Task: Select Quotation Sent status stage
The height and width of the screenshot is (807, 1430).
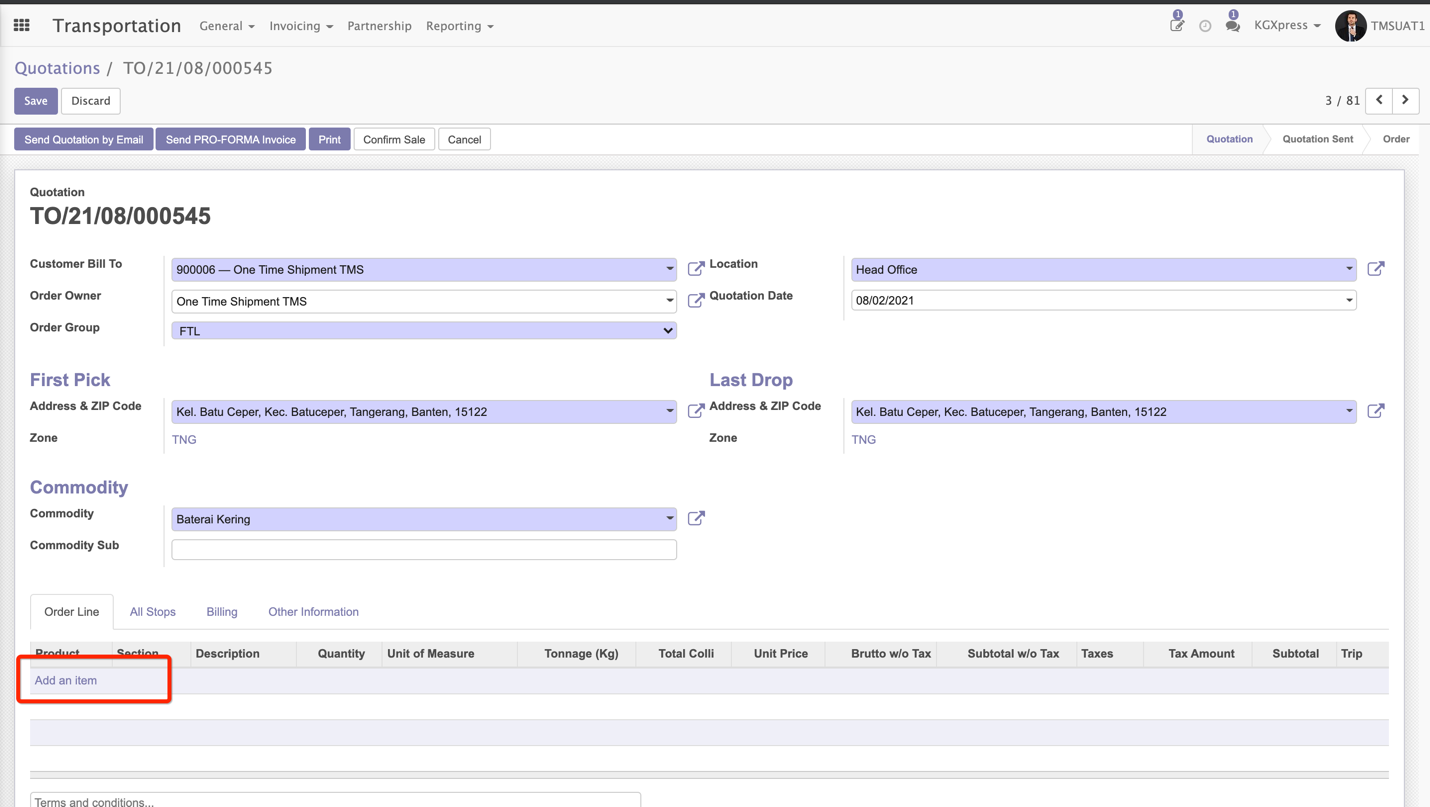Action: click(1318, 139)
